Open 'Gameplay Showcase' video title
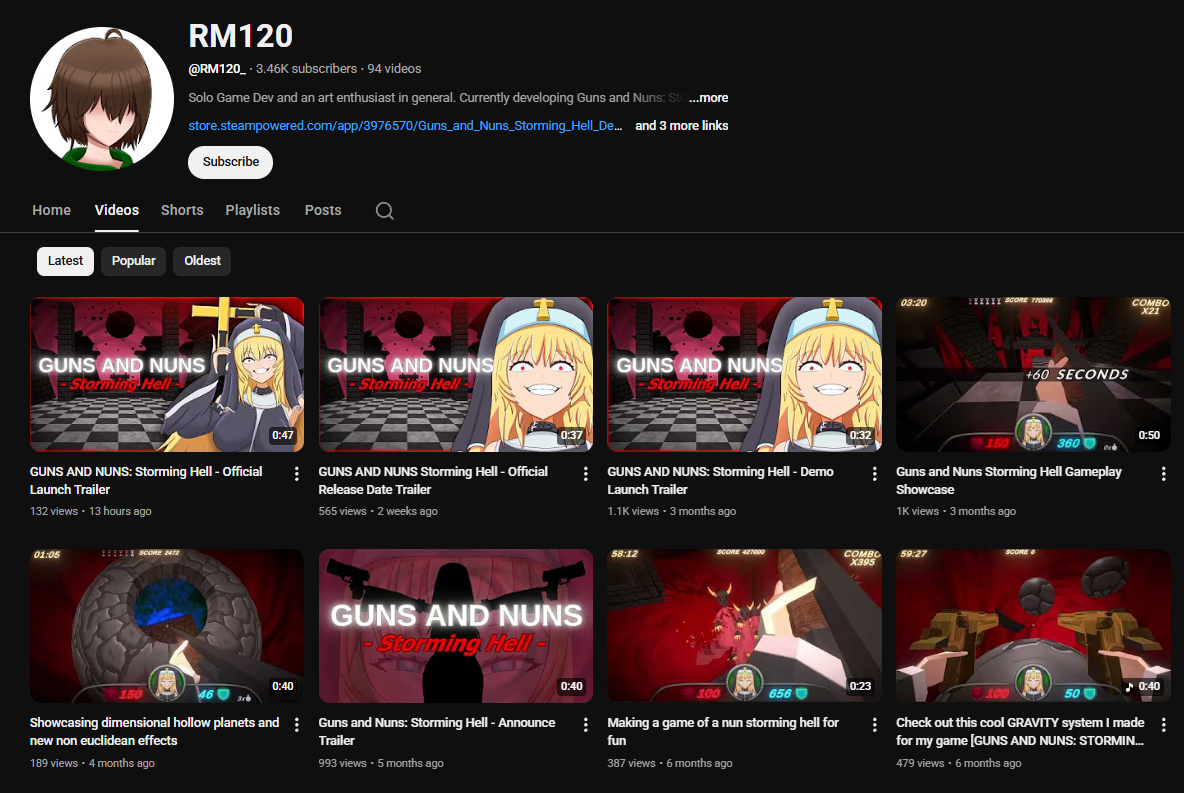 (x=1009, y=480)
